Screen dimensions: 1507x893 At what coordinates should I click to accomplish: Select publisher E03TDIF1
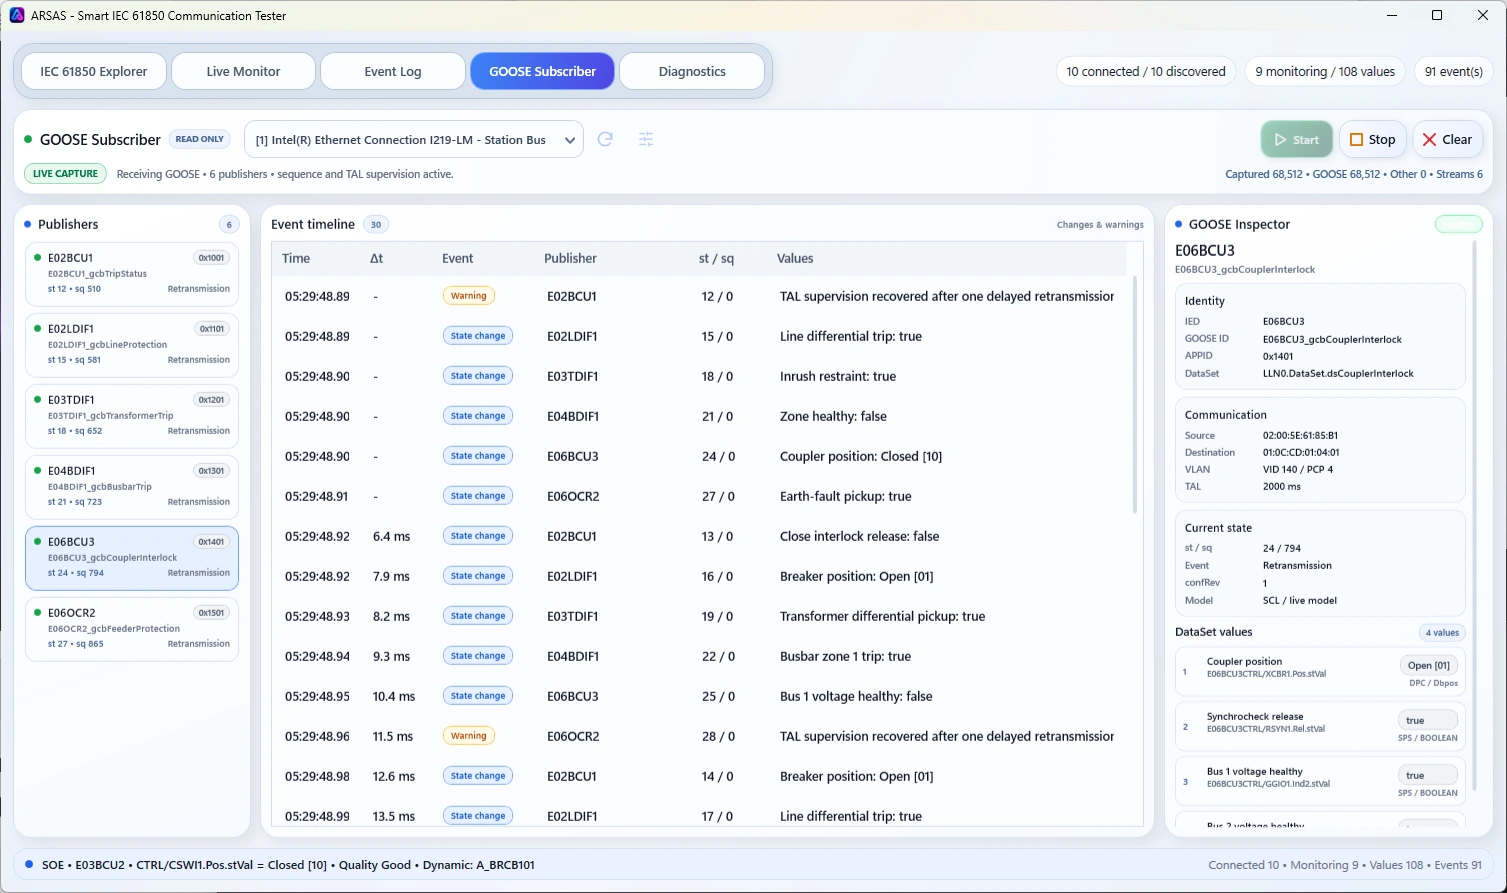[x=132, y=416]
